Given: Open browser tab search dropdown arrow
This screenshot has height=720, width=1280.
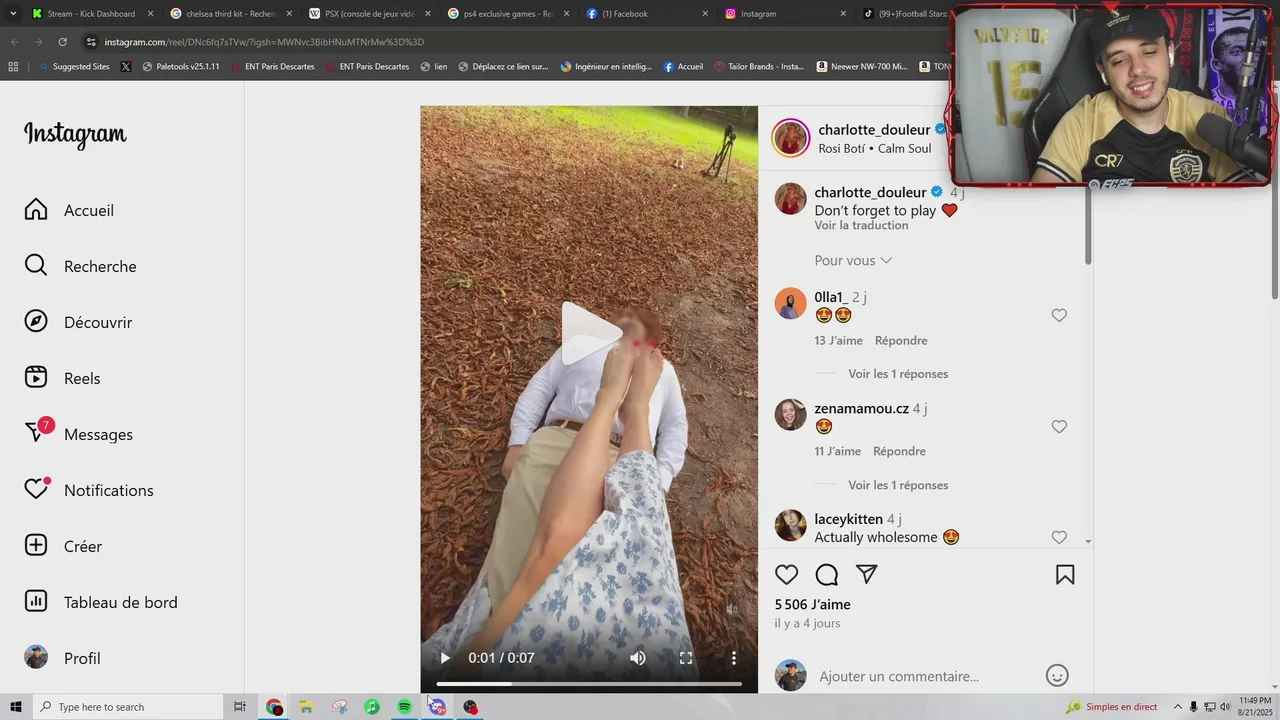Looking at the screenshot, I should point(13,14).
